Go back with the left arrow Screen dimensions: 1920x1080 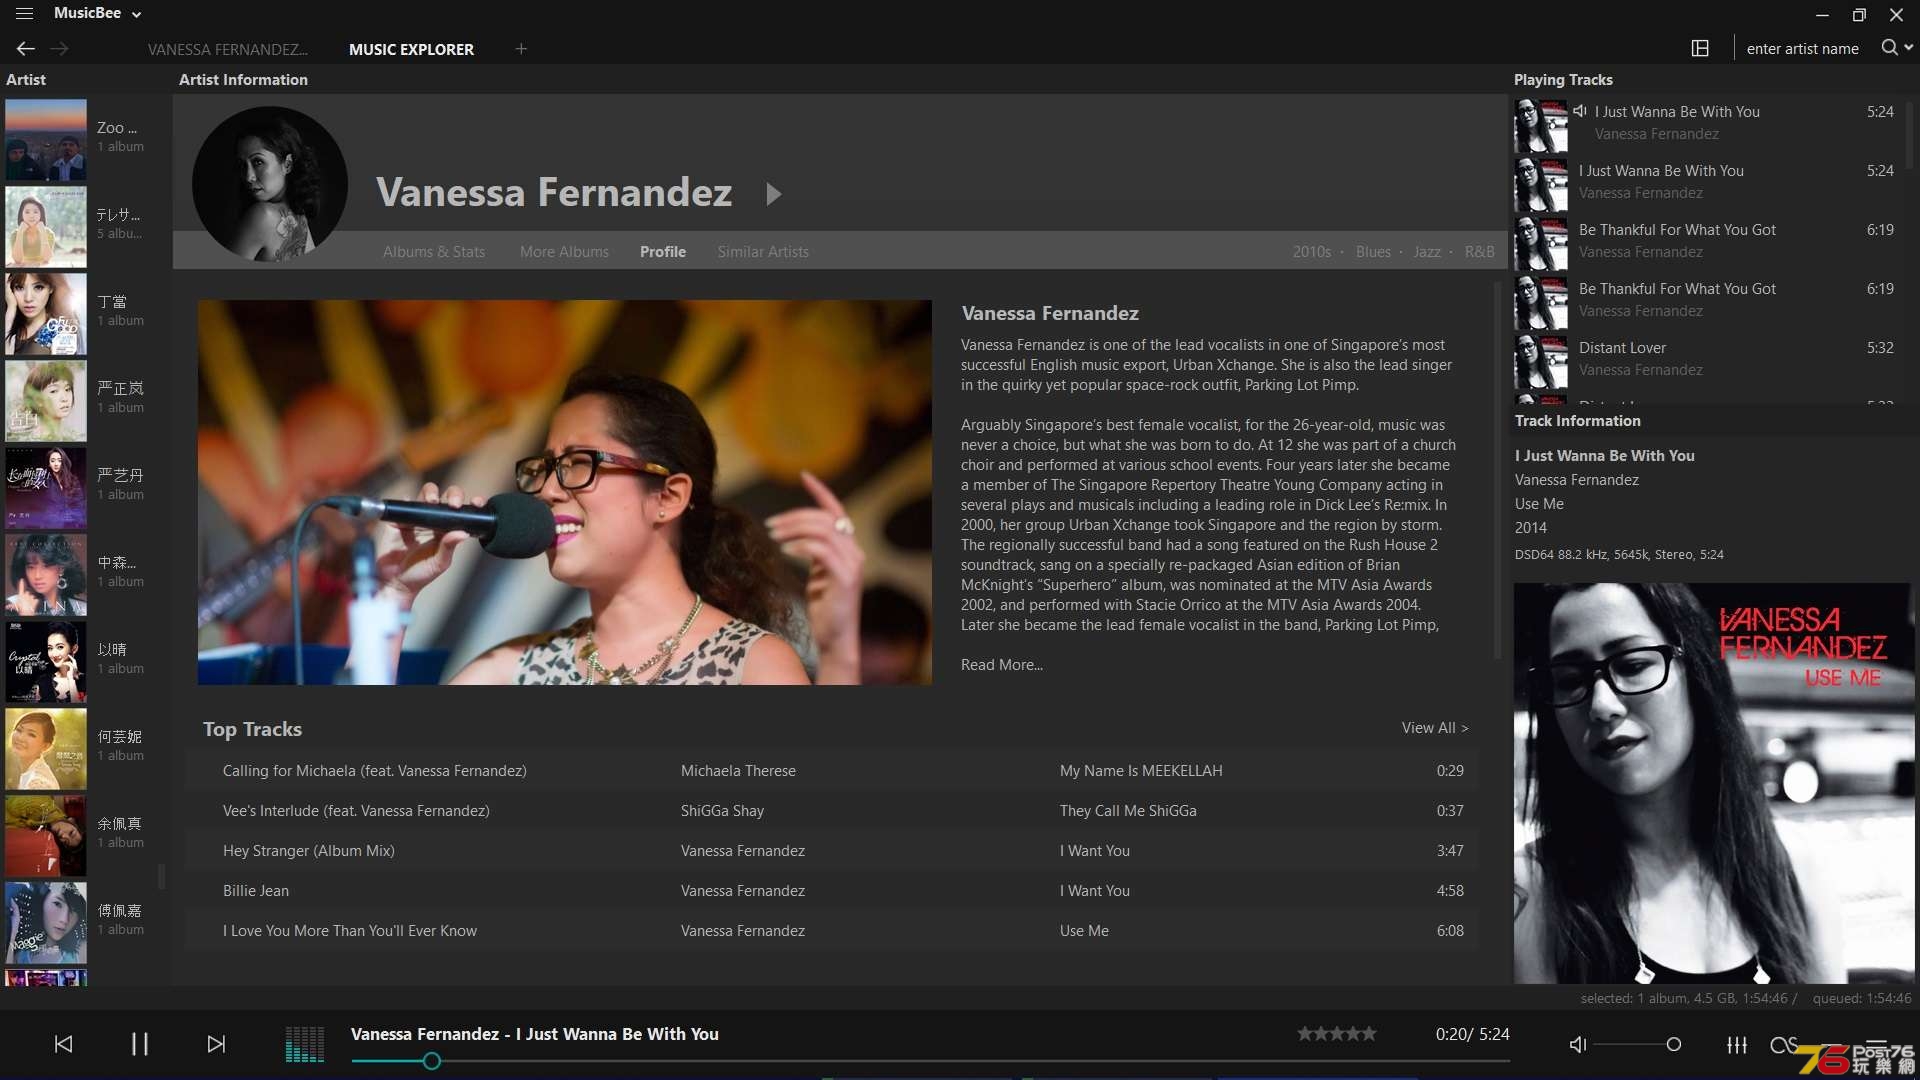(x=26, y=48)
